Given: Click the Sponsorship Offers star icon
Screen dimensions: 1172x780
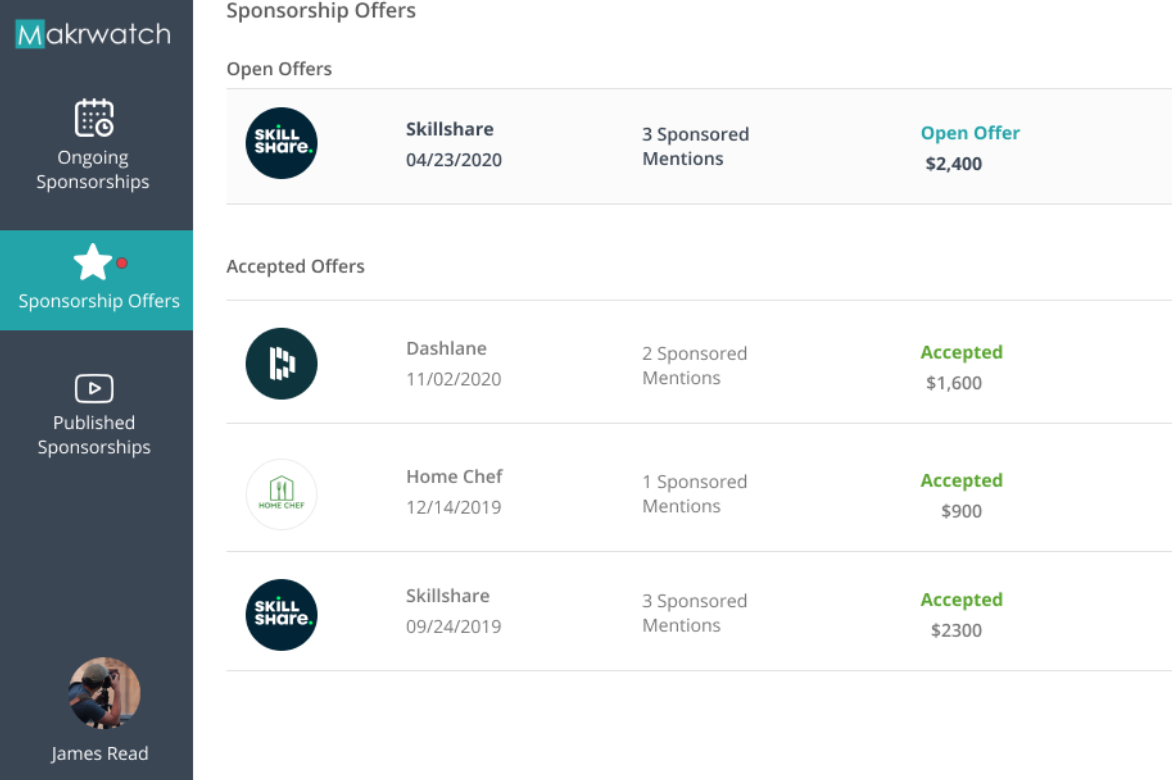Looking at the screenshot, I should tap(94, 262).
